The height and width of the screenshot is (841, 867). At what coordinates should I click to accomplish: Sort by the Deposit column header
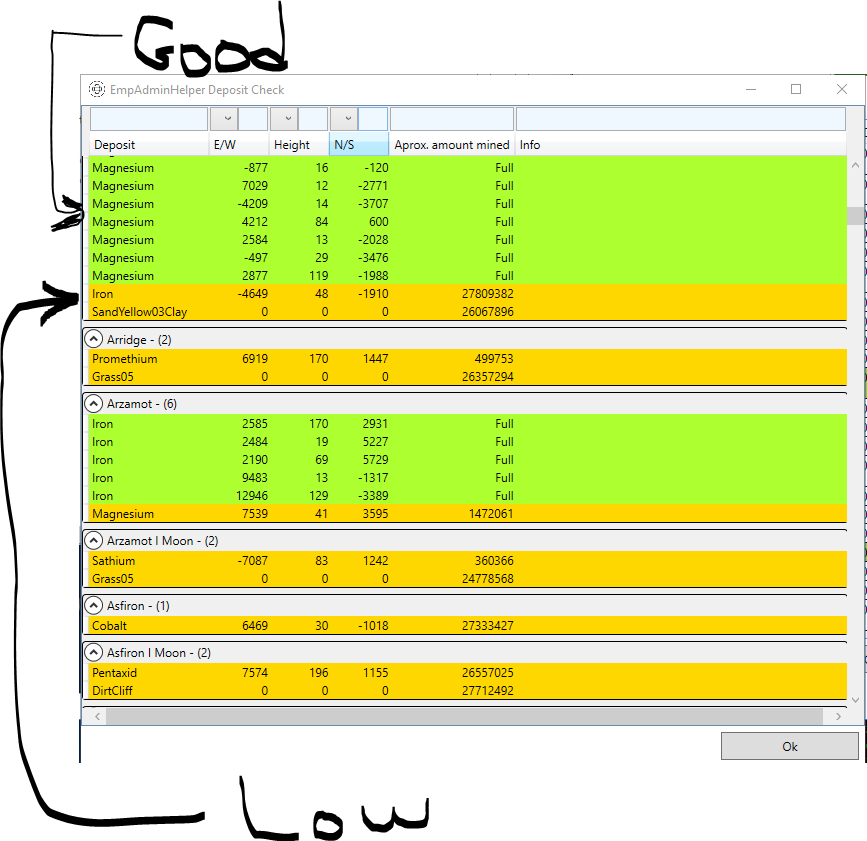pyautogui.click(x=148, y=145)
